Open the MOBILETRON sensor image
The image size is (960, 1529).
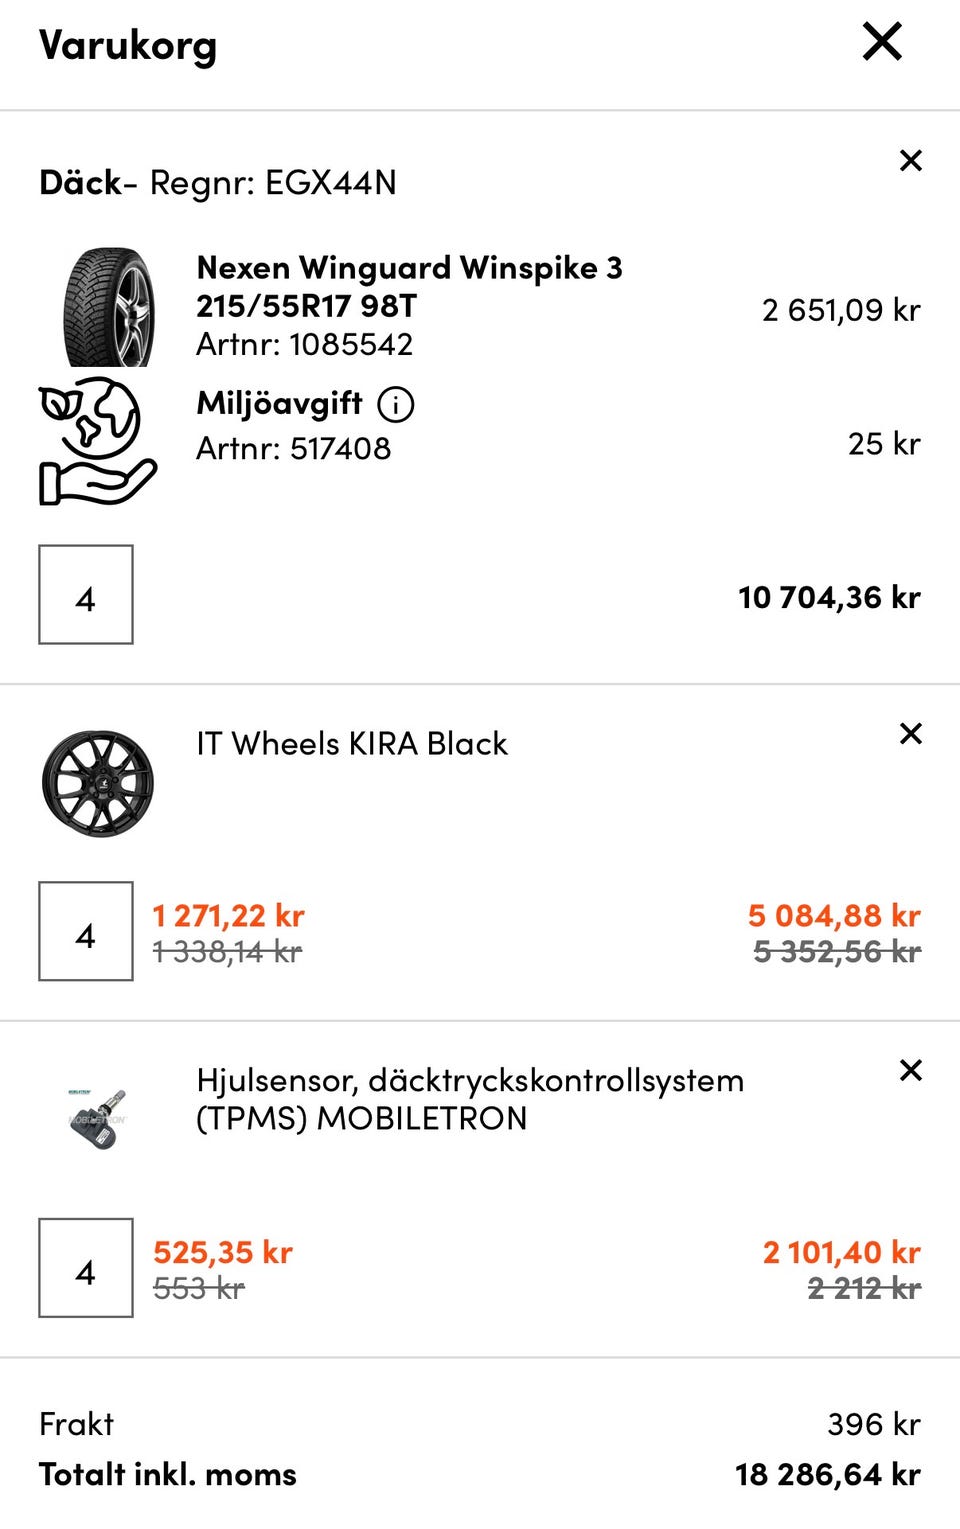tap(98, 1118)
